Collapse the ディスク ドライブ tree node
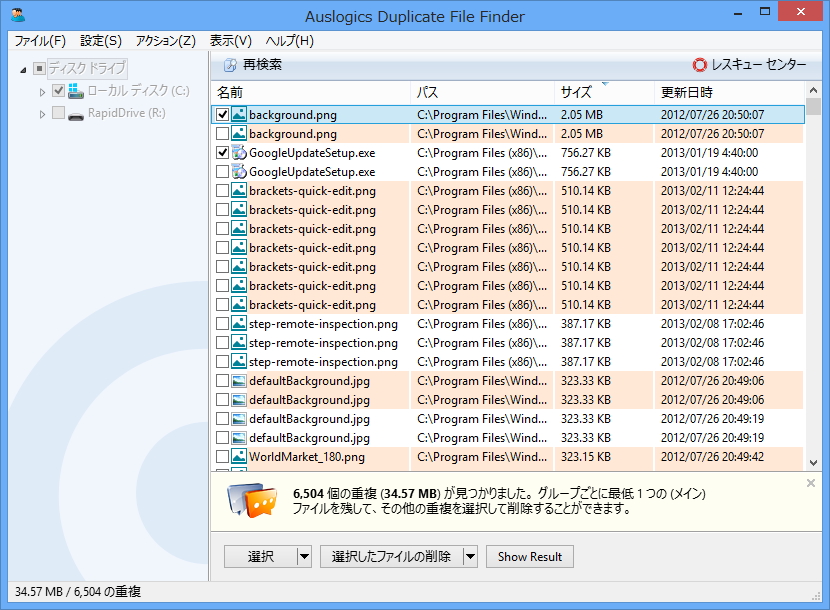830x610 pixels. tap(23, 69)
